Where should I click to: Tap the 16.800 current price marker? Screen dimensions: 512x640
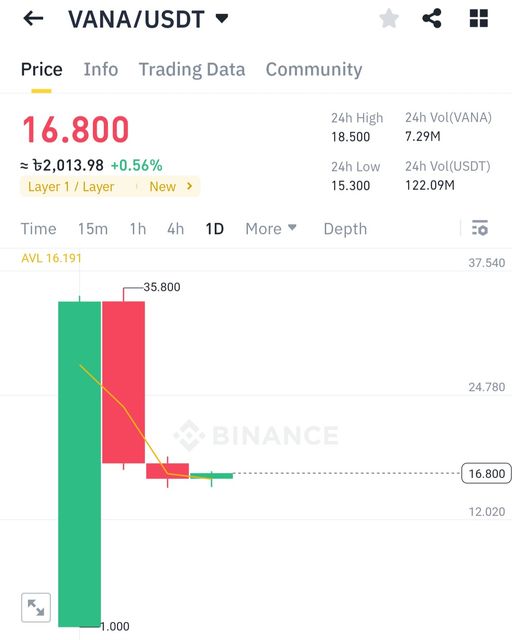pyautogui.click(x=486, y=473)
